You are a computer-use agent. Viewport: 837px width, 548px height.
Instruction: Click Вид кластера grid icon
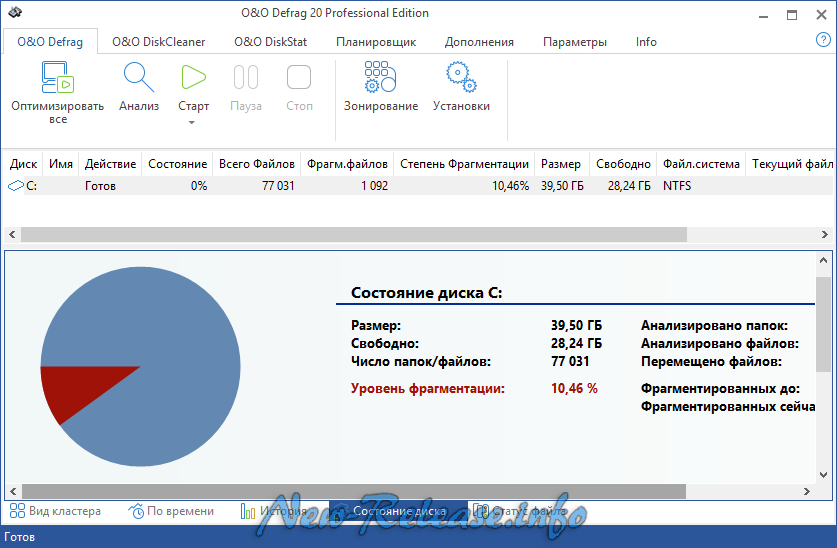pos(17,511)
